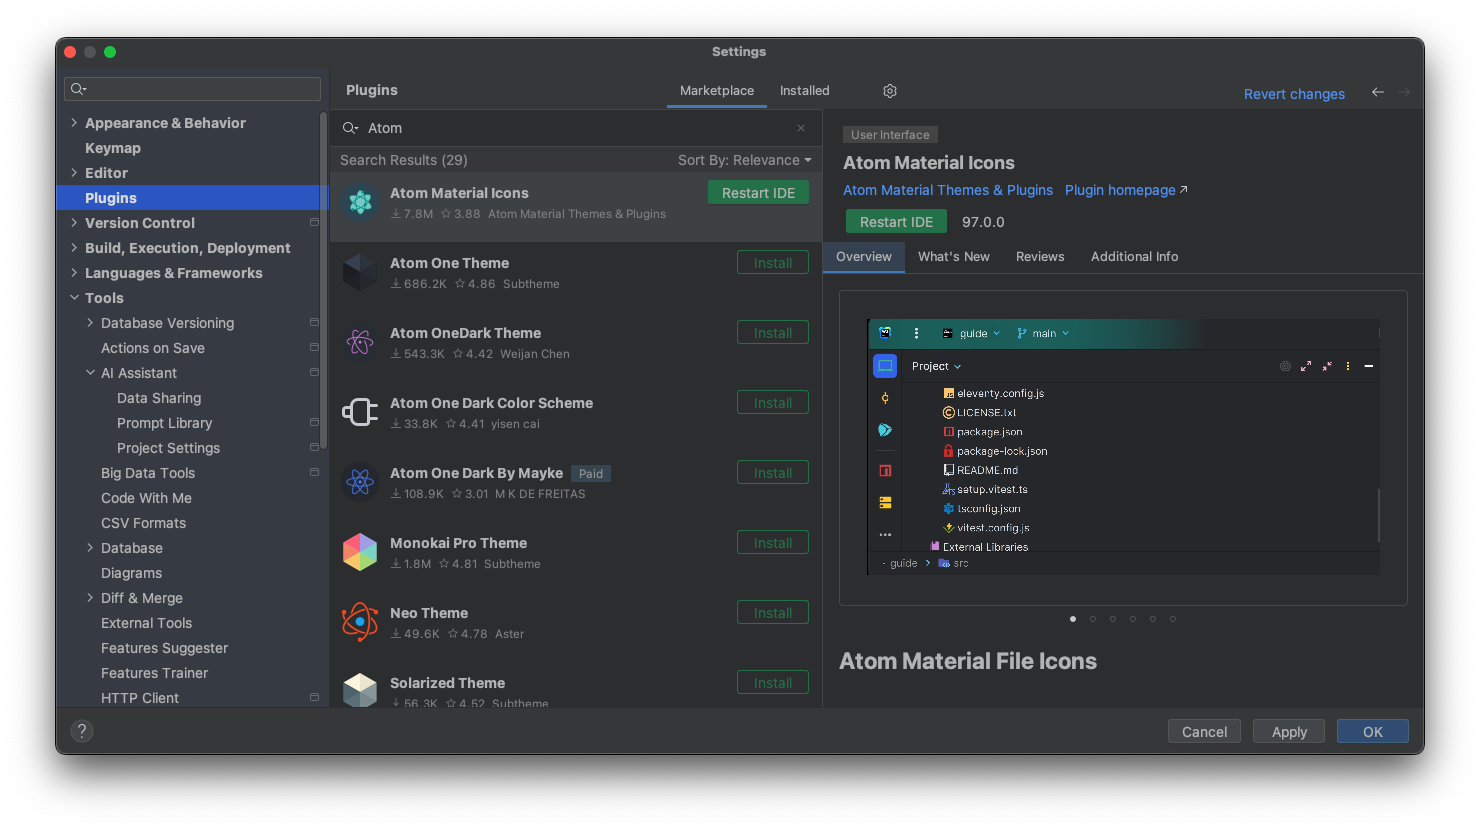This screenshot has width=1480, height=828.
Task: Confirm settings with the OK button
Action: (x=1373, y=732)
